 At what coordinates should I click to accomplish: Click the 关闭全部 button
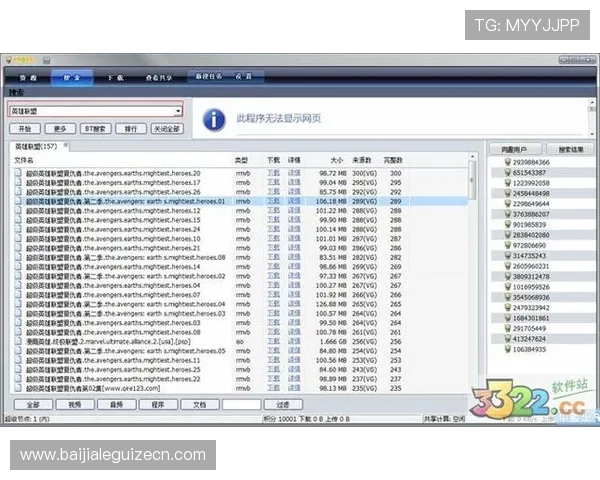click(x=167, y=129)
